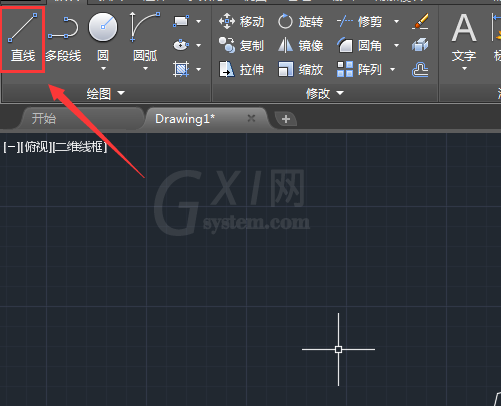Expand the 修改 panel title
Screen dimensions: 501x406
pyautogui.click(x=325, y=93)
